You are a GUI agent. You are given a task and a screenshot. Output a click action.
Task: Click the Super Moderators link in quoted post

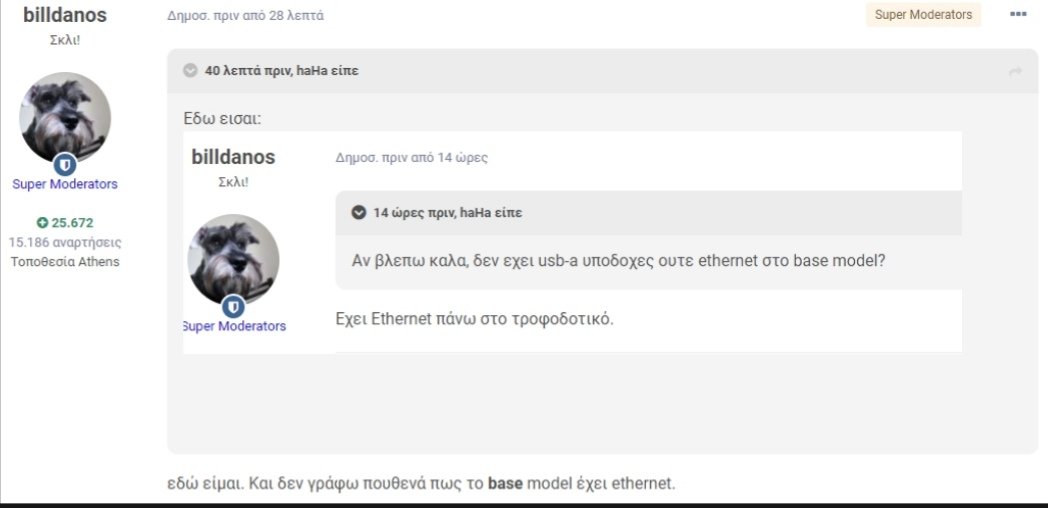coord(235,326)
